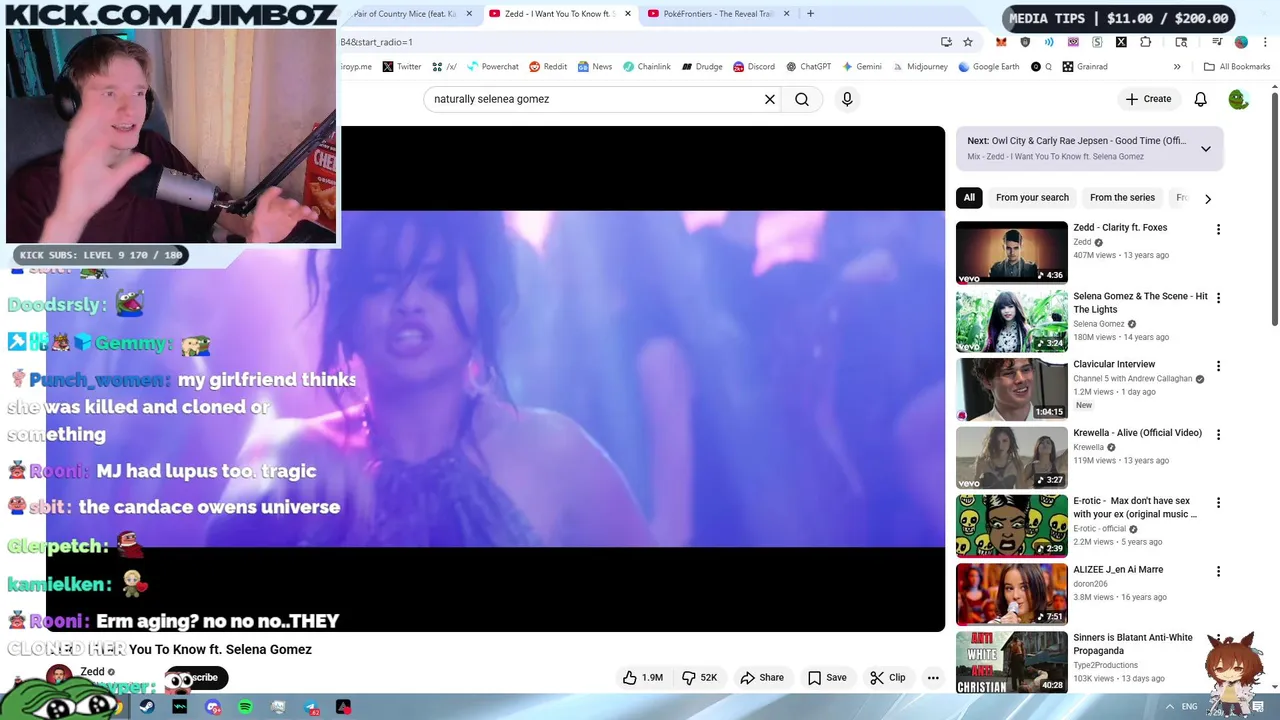Open E-rotic Max don't have sex video

[1011, 526]
